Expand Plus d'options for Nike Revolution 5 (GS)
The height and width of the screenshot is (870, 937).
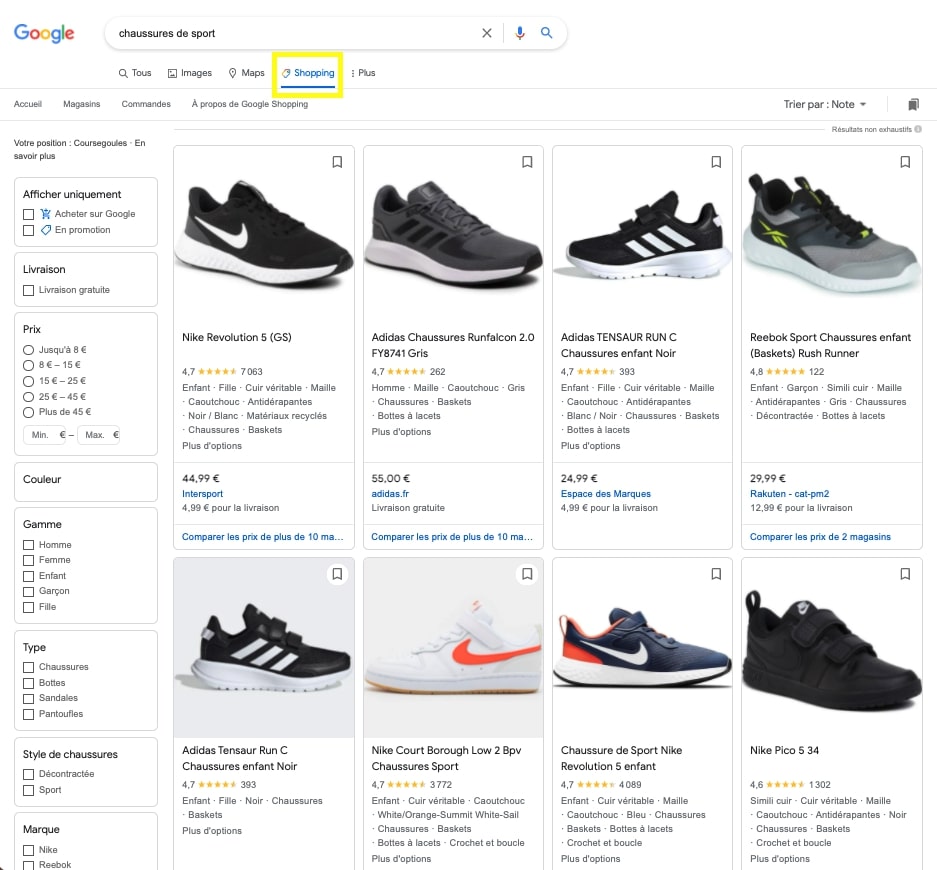coord(212,446)
